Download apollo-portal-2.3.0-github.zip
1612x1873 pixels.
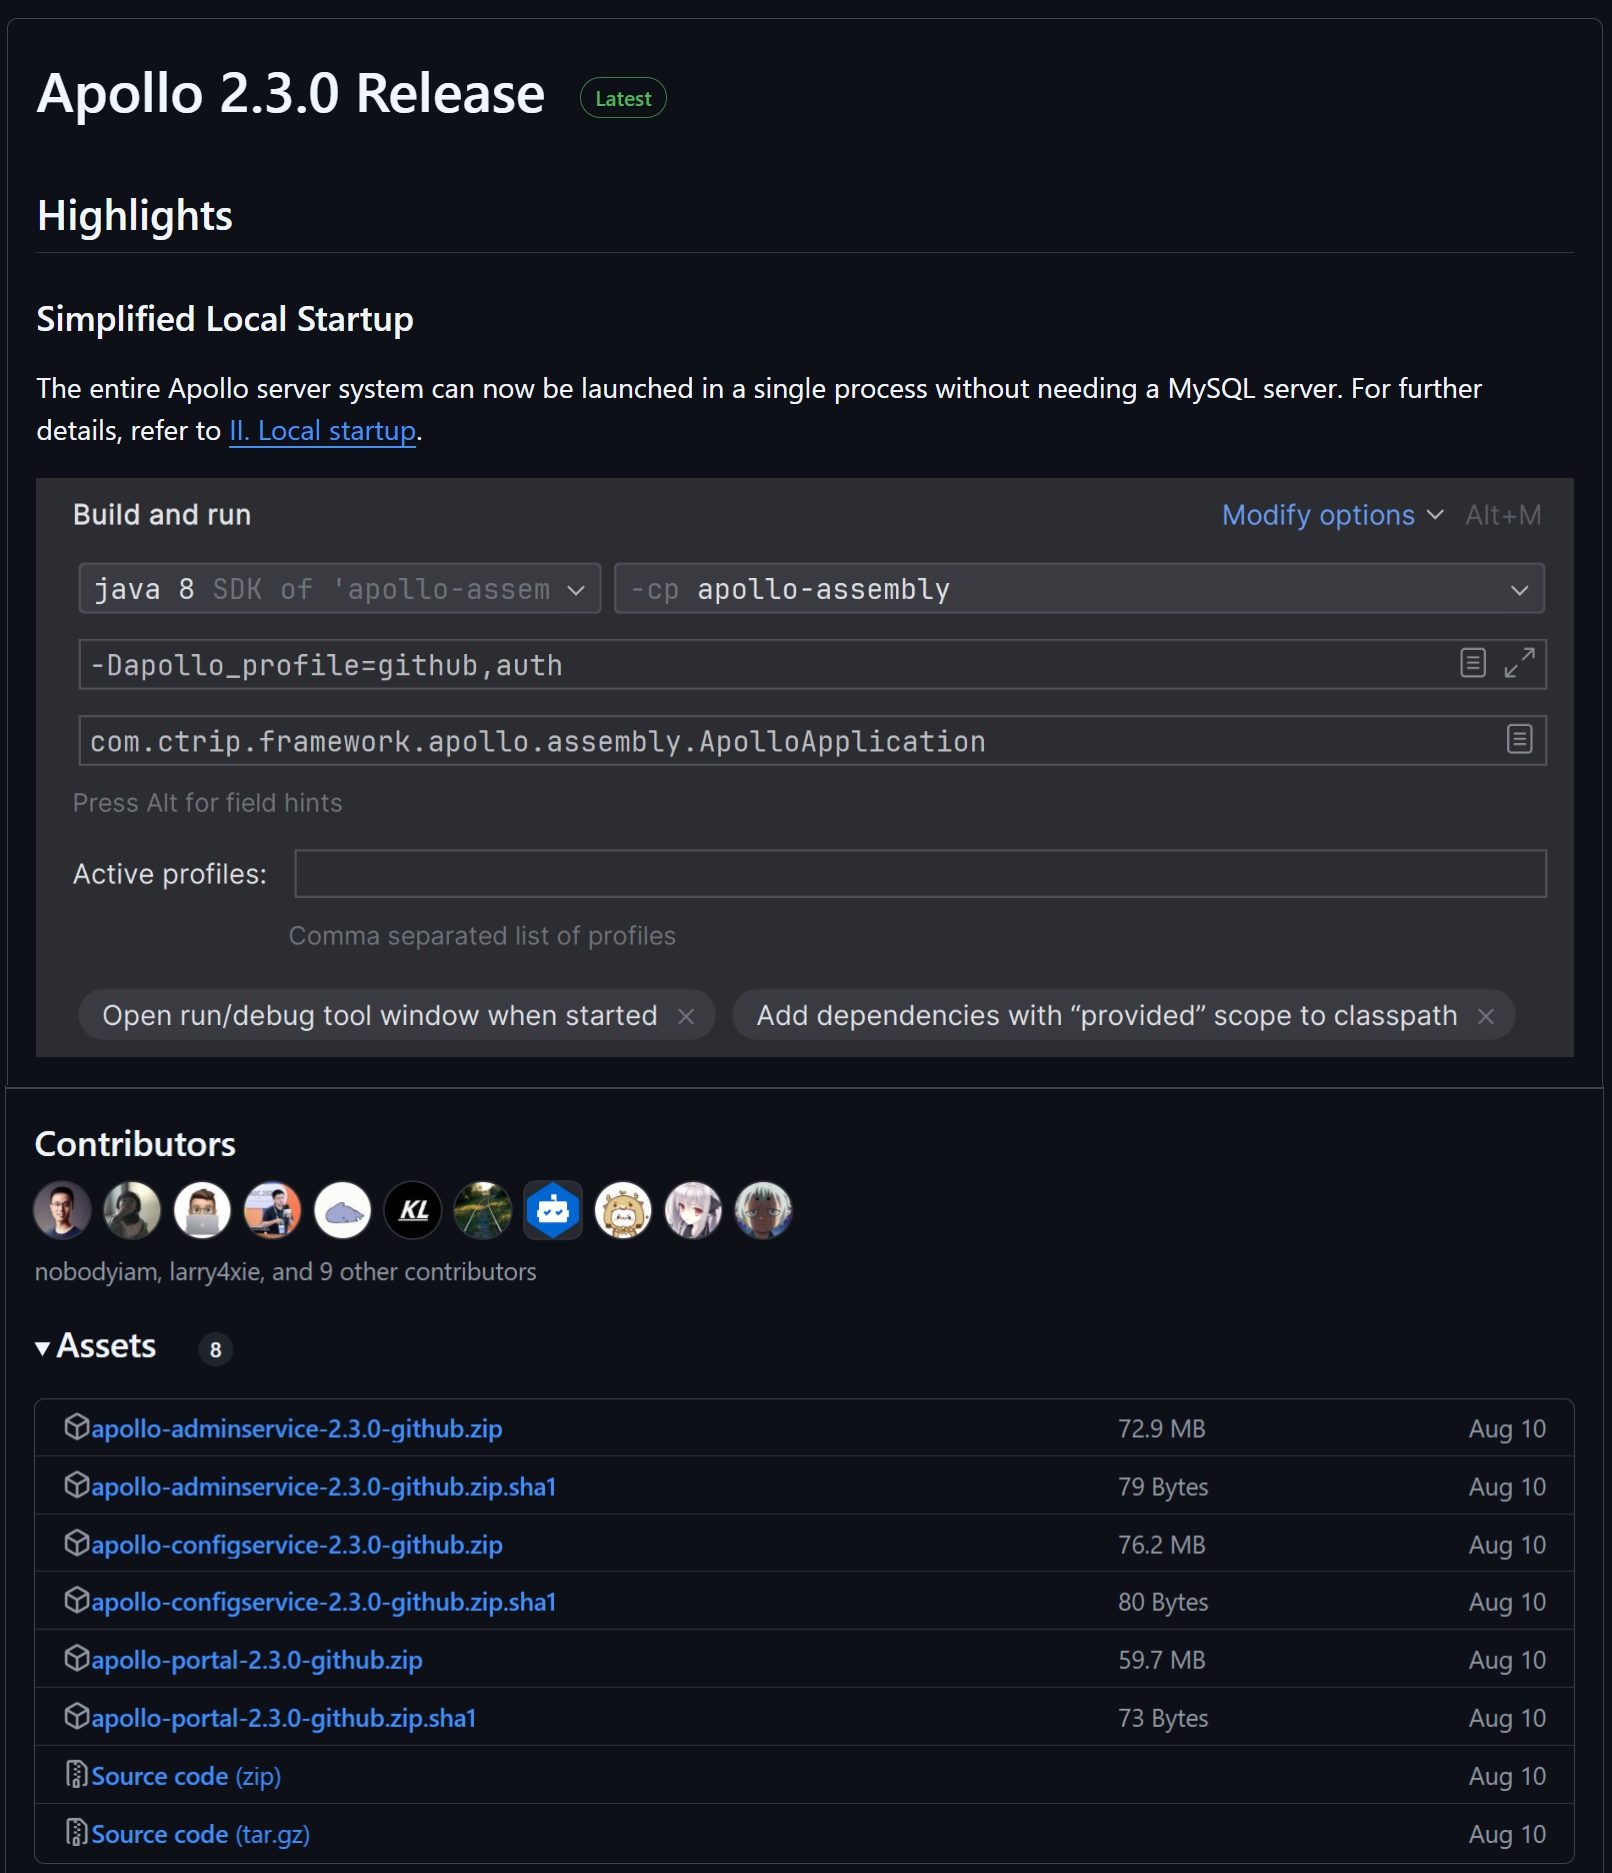(x=257, y=1660)
